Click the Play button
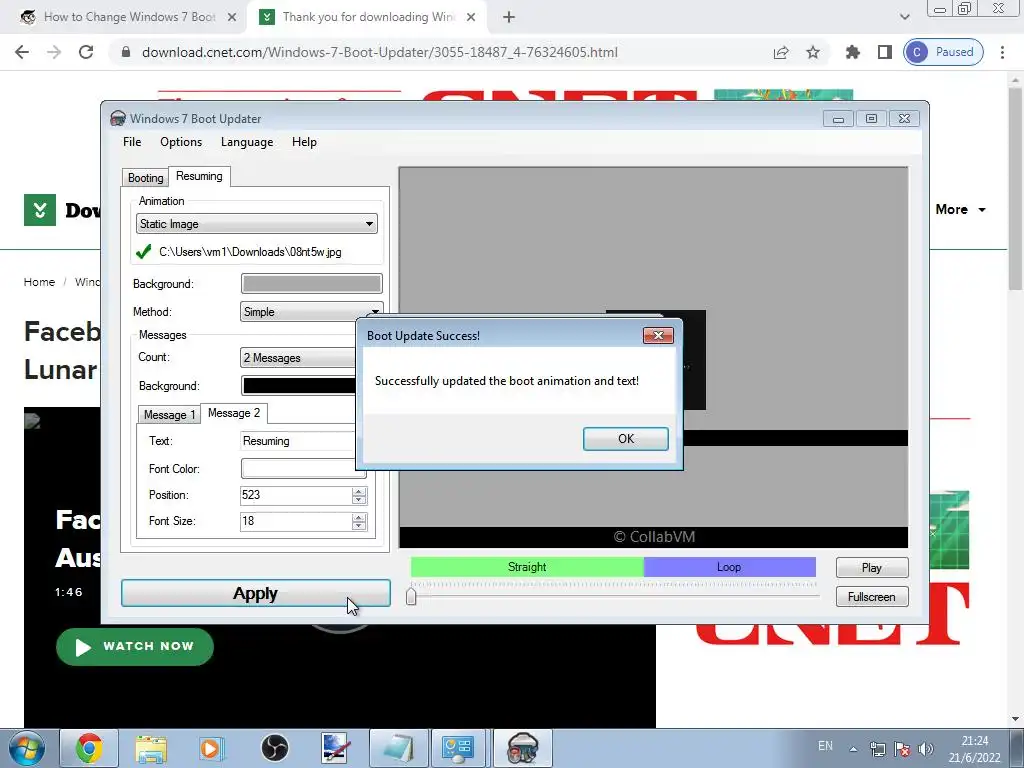The height and width of the screenshot is (768, 1024). click(872, 568)
